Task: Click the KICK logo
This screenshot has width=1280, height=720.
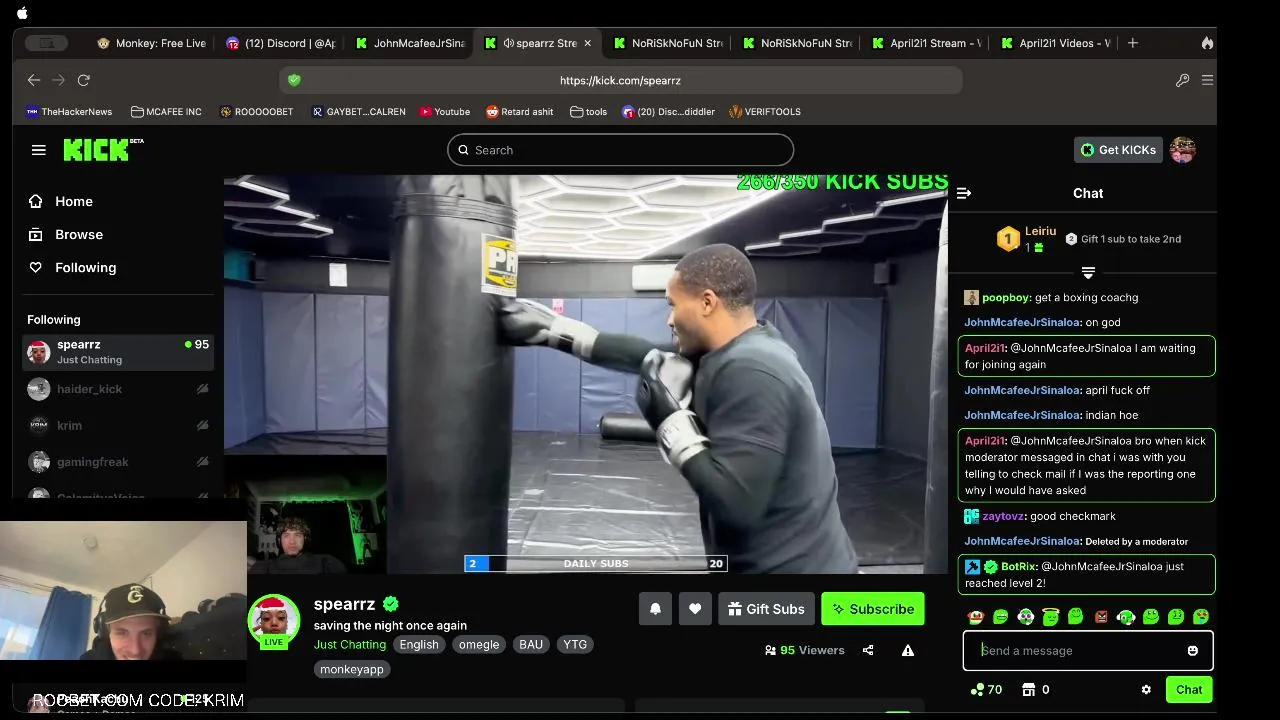Action: tap(103, 150)
